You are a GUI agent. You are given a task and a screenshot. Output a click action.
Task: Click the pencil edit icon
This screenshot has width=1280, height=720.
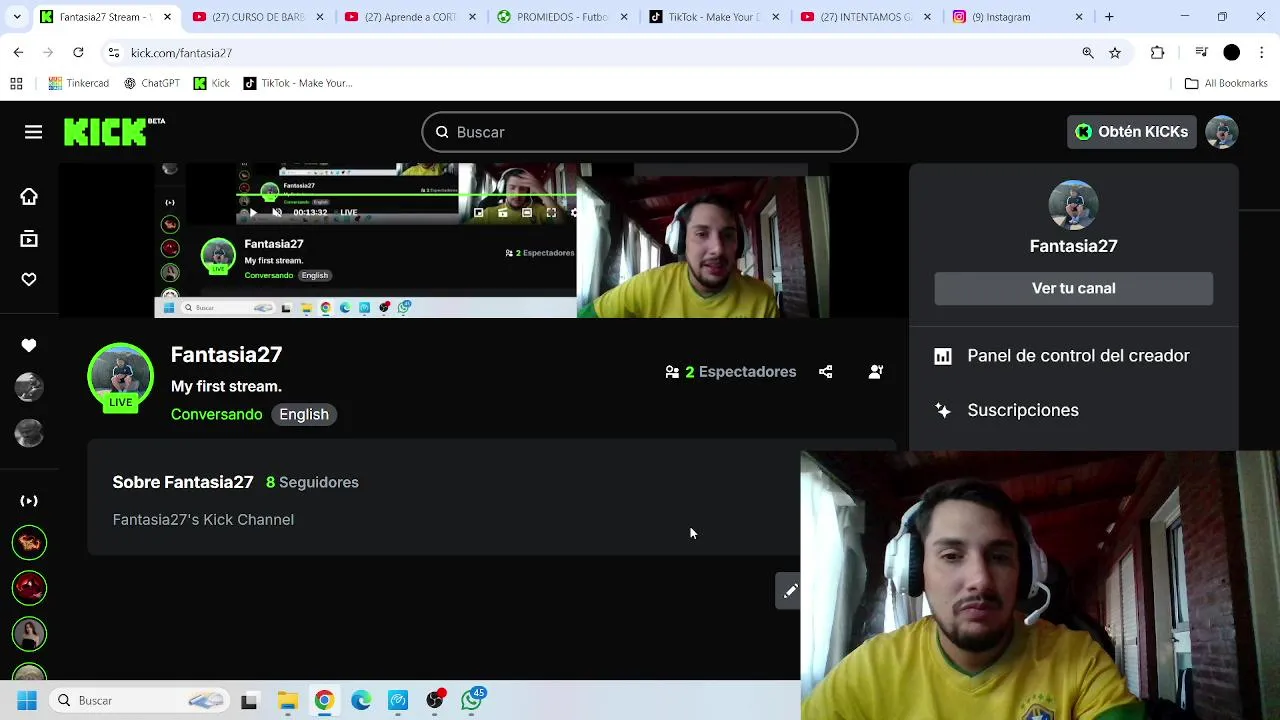pyautogui.click(x=789, y=591)
